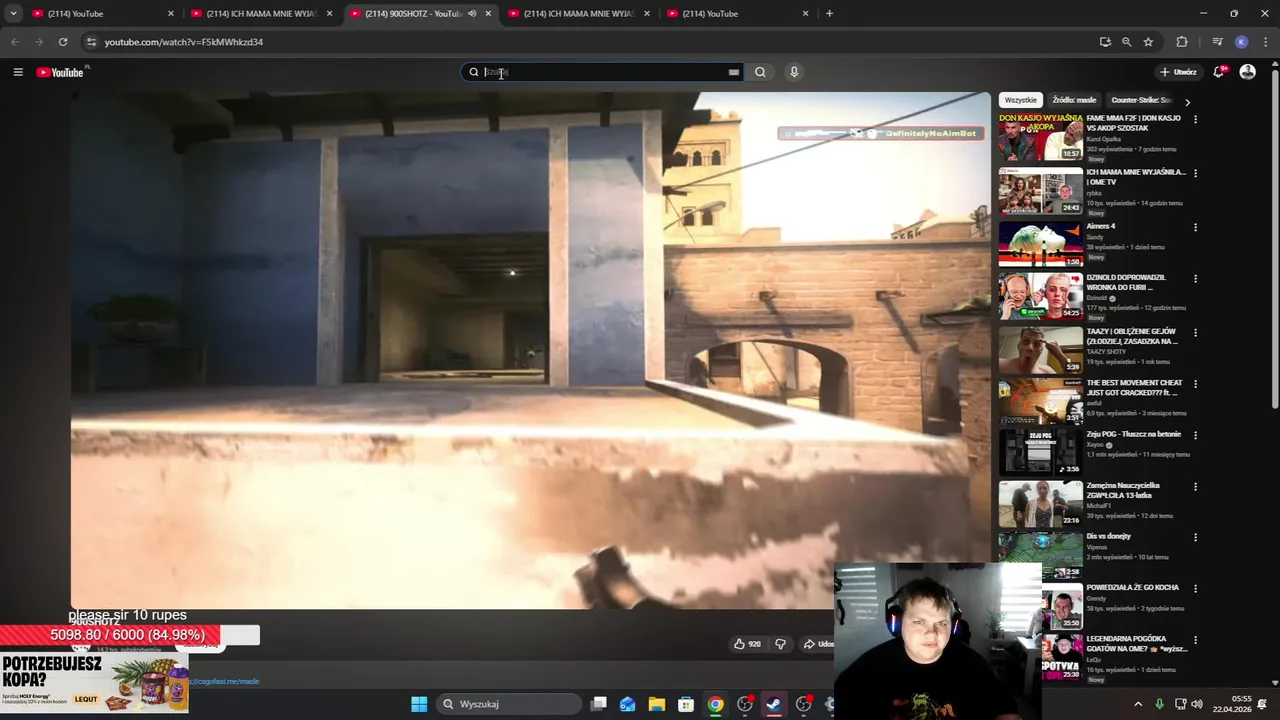Open options for FAME MMA F2F video

1195,119
